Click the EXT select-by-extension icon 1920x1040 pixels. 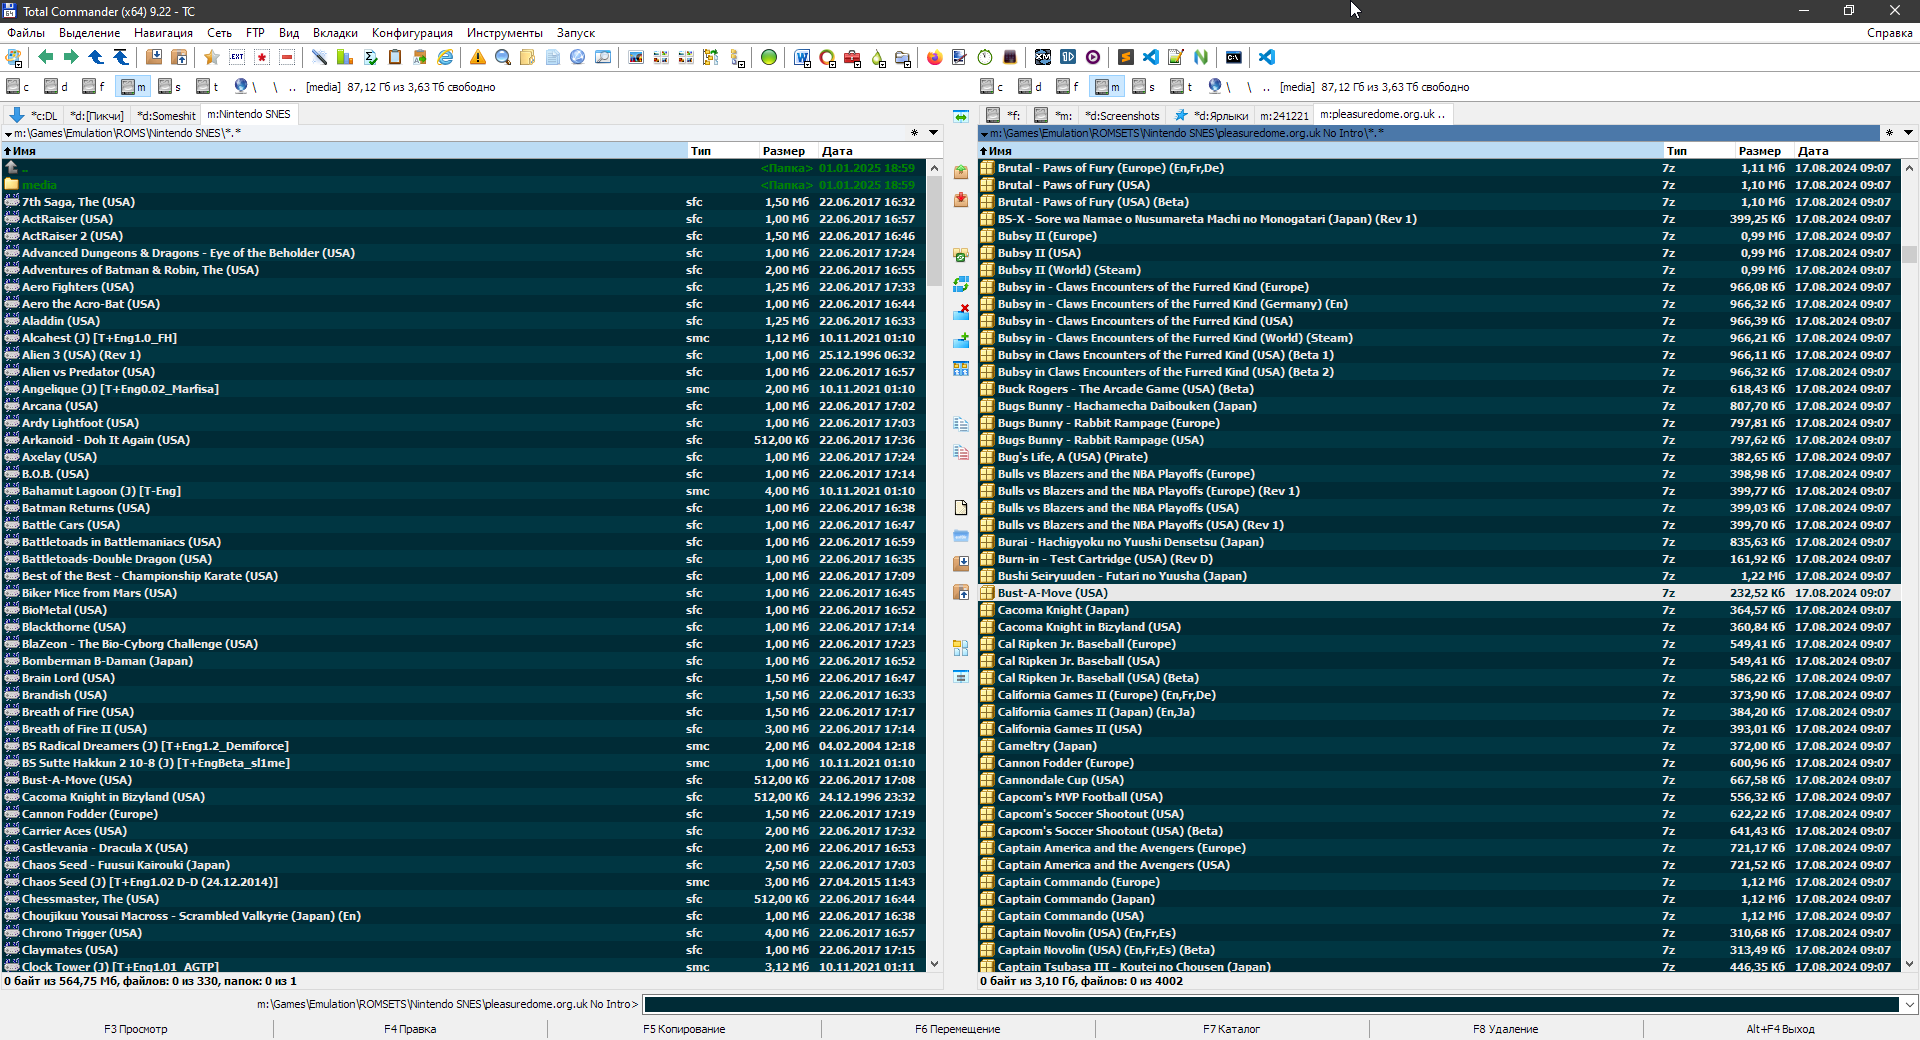pos(237,58)
